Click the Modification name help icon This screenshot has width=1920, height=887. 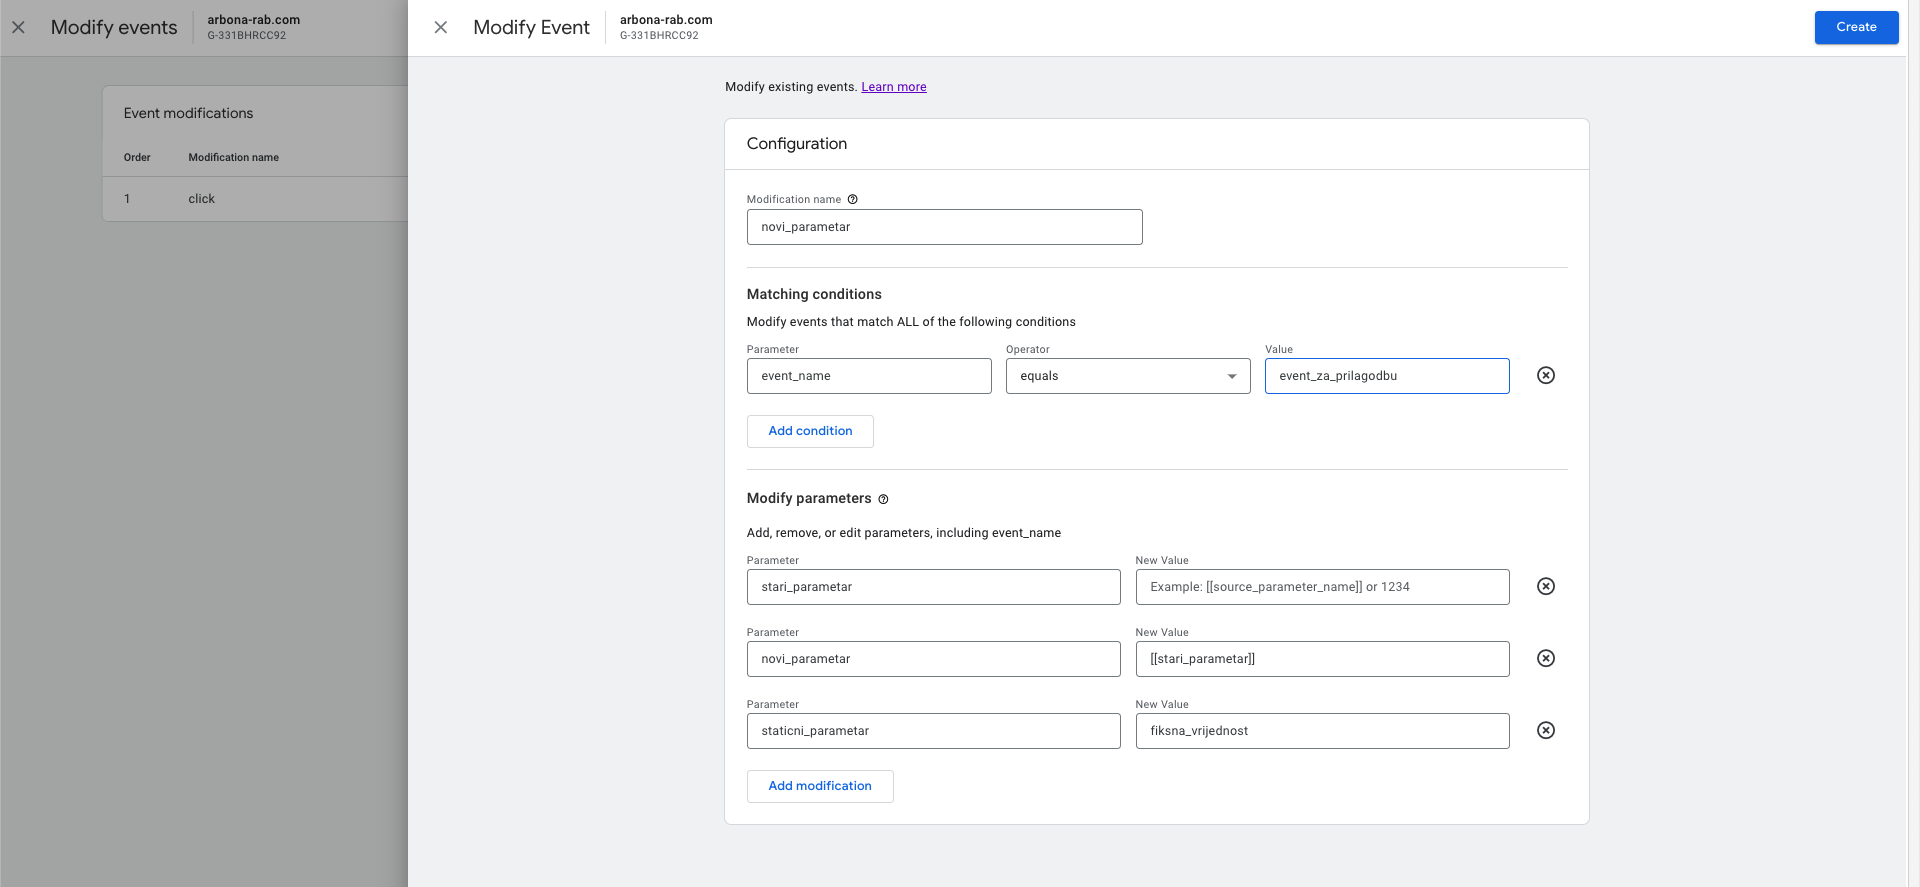[x=853, y=199]
